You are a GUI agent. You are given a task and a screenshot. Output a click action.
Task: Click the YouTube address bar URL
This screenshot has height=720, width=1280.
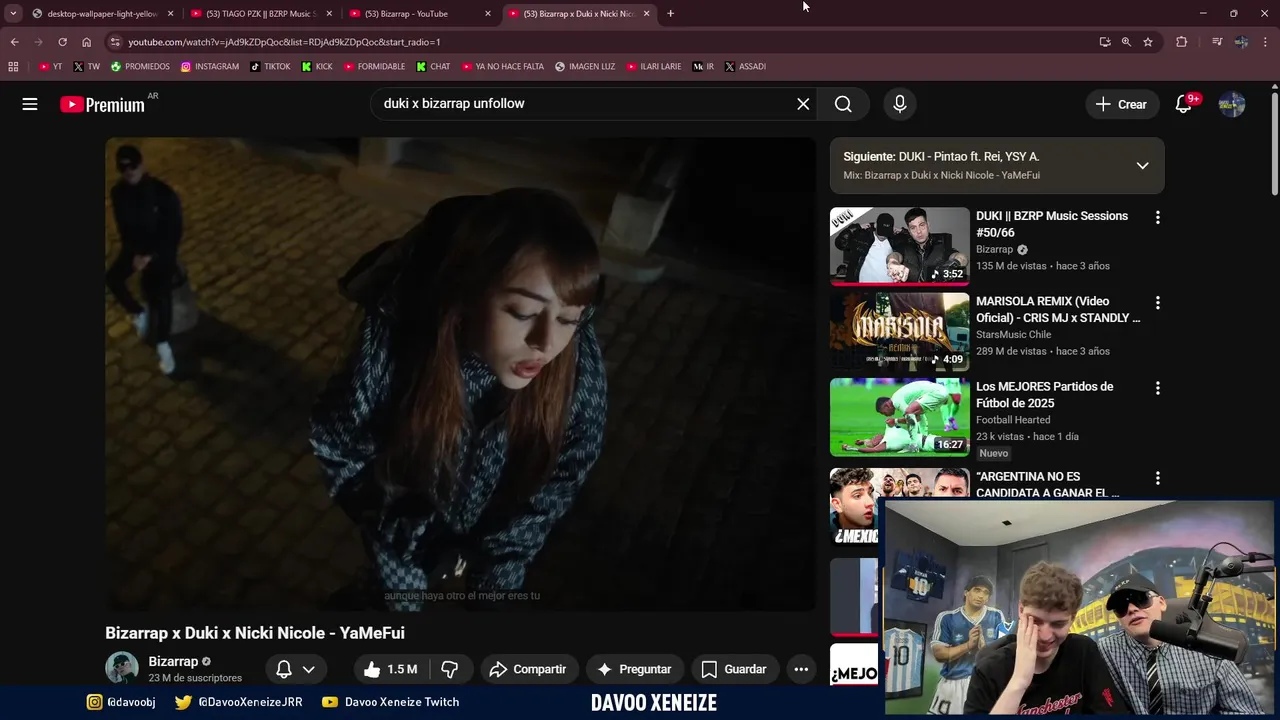284,42
